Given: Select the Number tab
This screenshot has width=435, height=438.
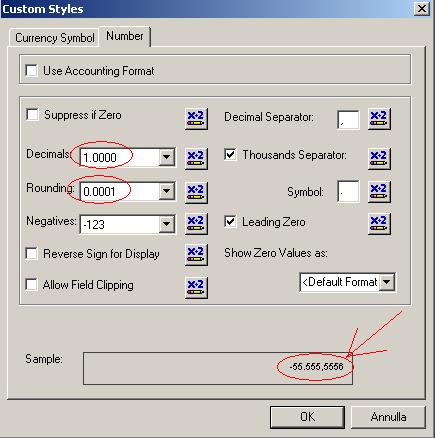Looking at the screenshot, I should pos(125,36).
